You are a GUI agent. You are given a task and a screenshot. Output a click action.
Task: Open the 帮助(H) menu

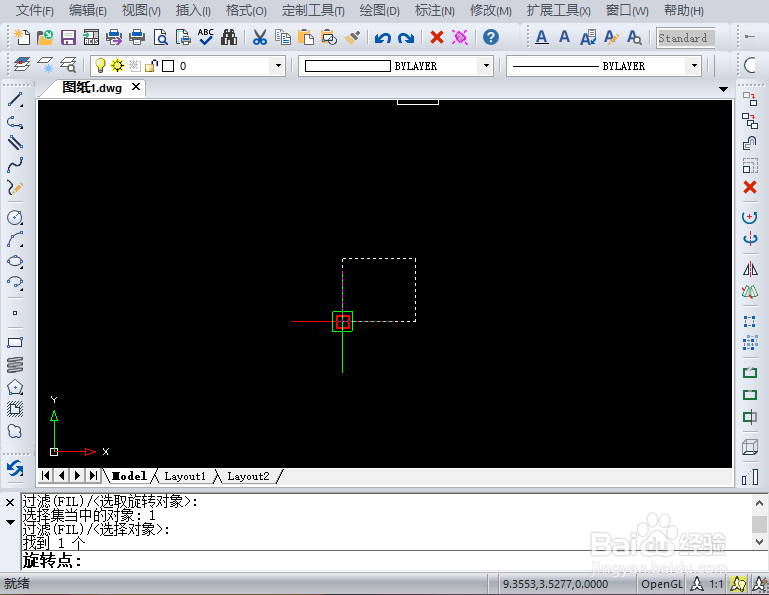pyautogui.click(x=684, y=10)
